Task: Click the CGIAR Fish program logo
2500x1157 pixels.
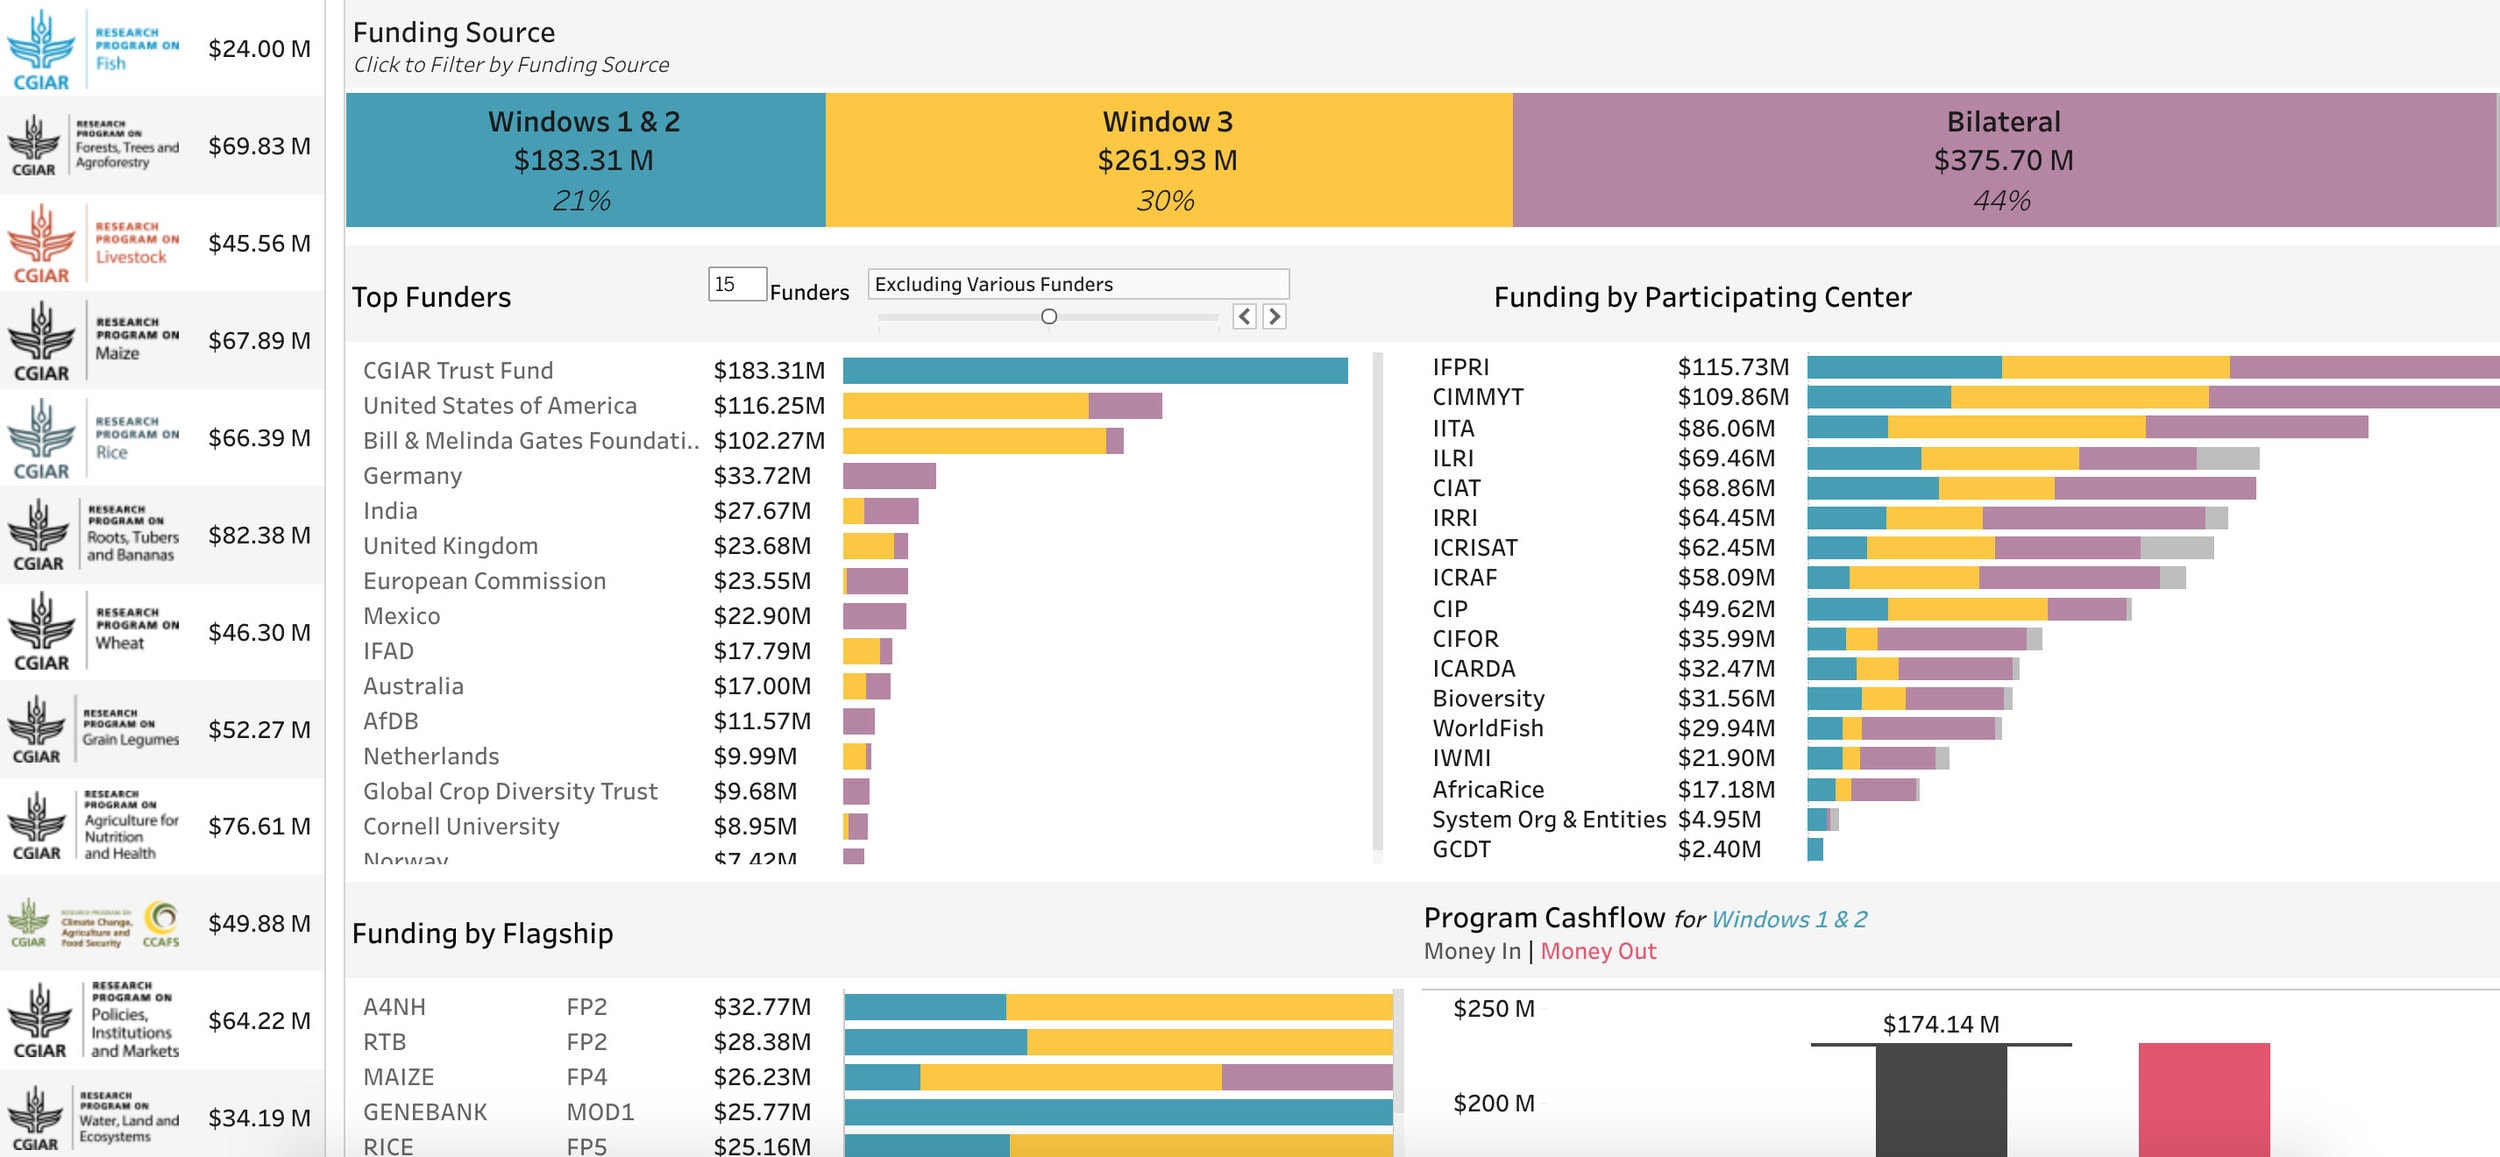Action: coord(93,49)
